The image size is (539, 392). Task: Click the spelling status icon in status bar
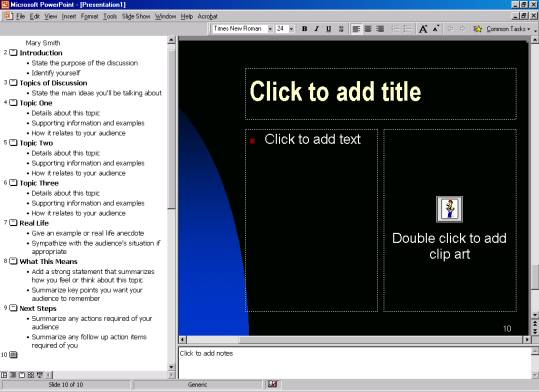pyautogui.click(x=273, y=384)
